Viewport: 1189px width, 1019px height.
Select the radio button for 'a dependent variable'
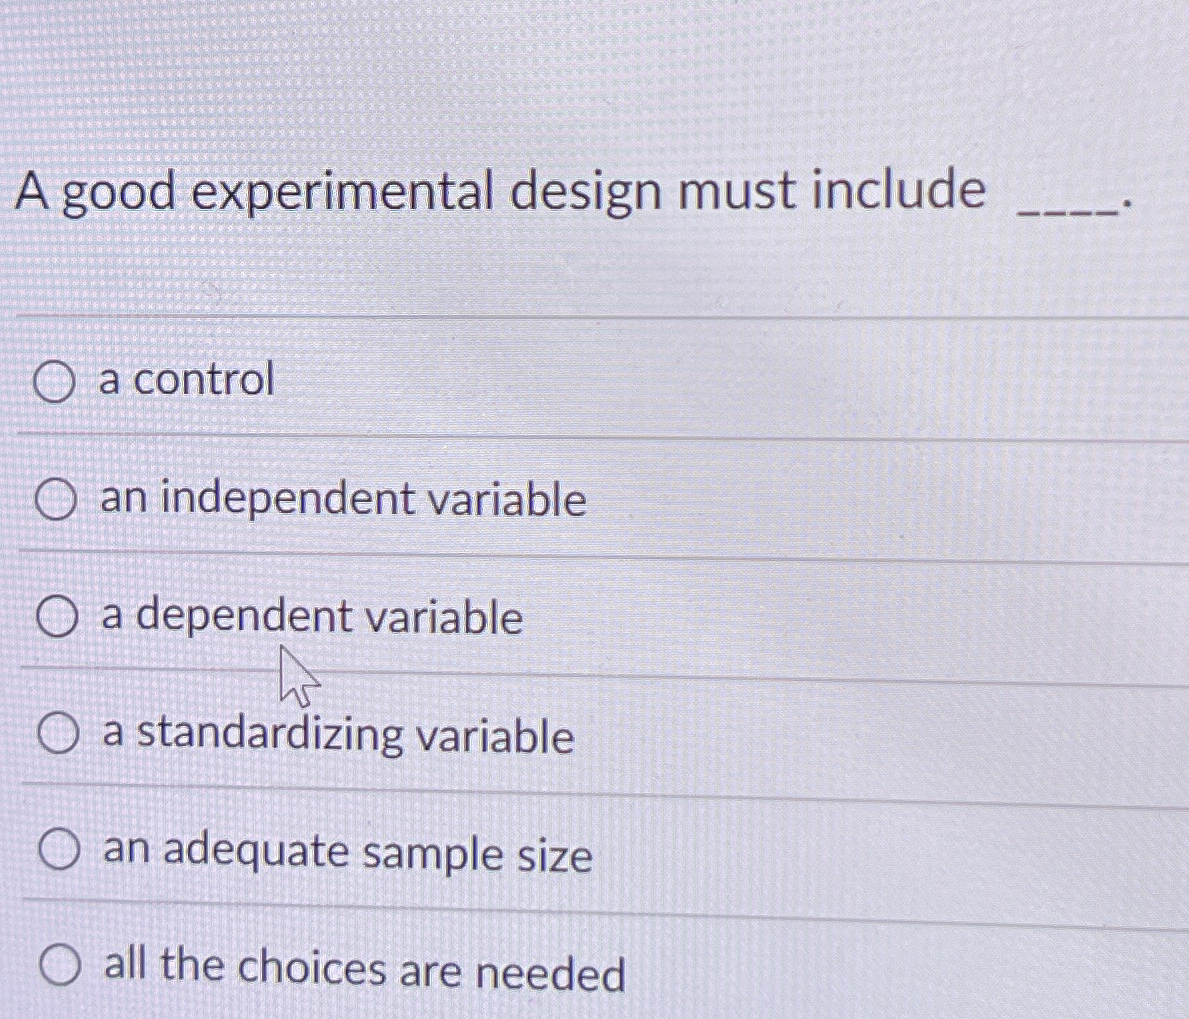pos(55,618)
